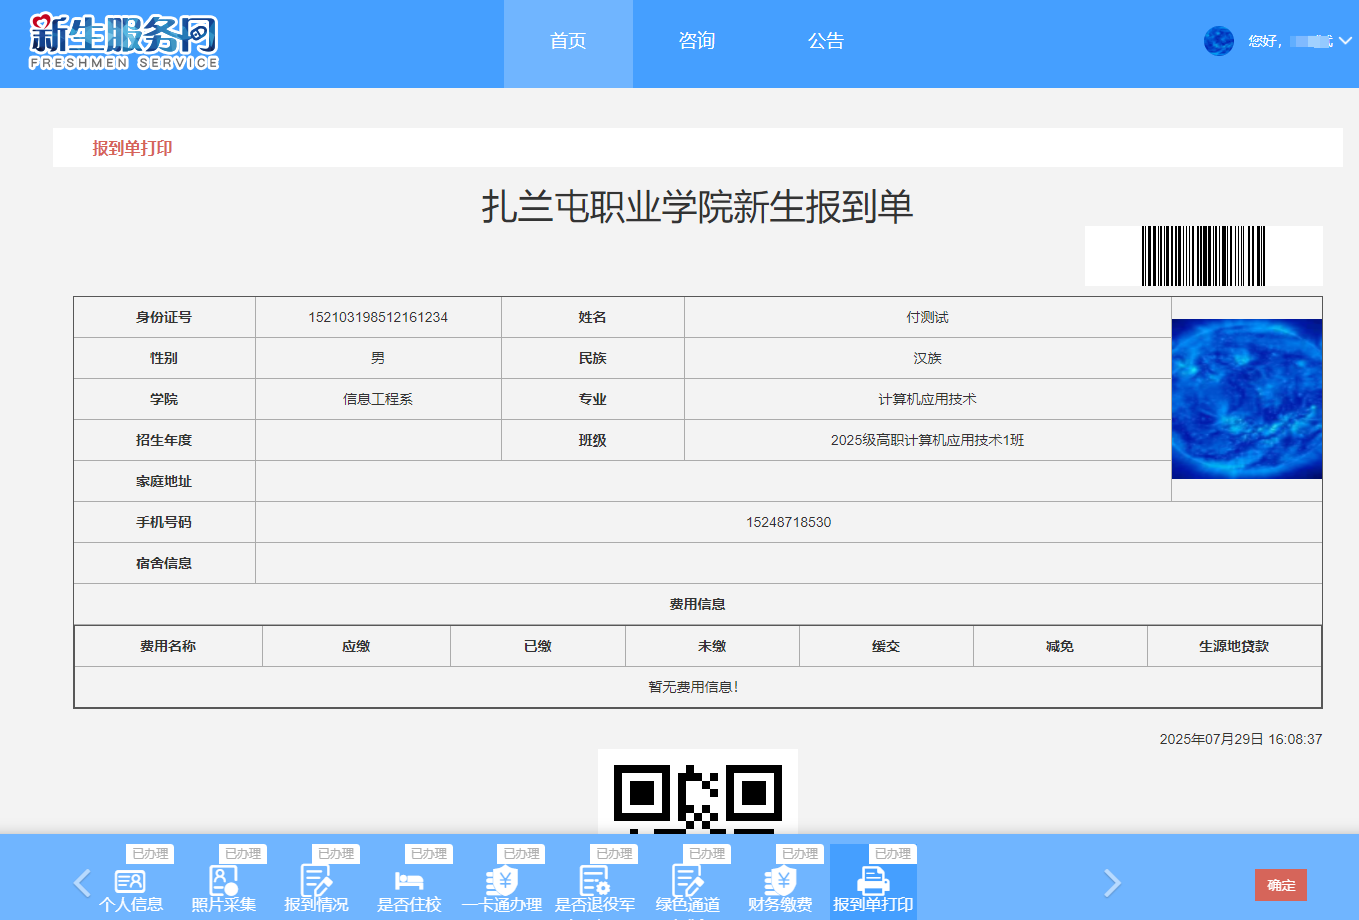
Task: Open the 咨询 tab
Action: pos(697,42)
